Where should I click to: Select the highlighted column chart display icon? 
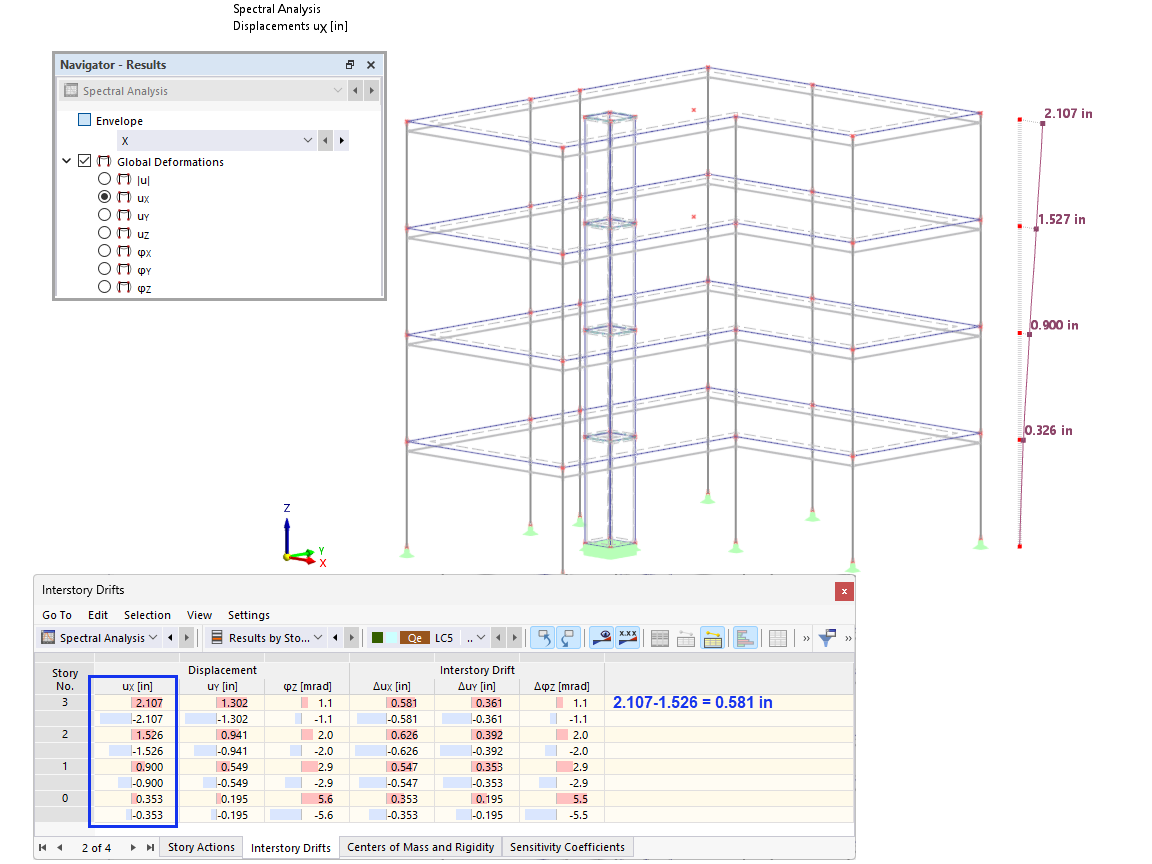746,637
